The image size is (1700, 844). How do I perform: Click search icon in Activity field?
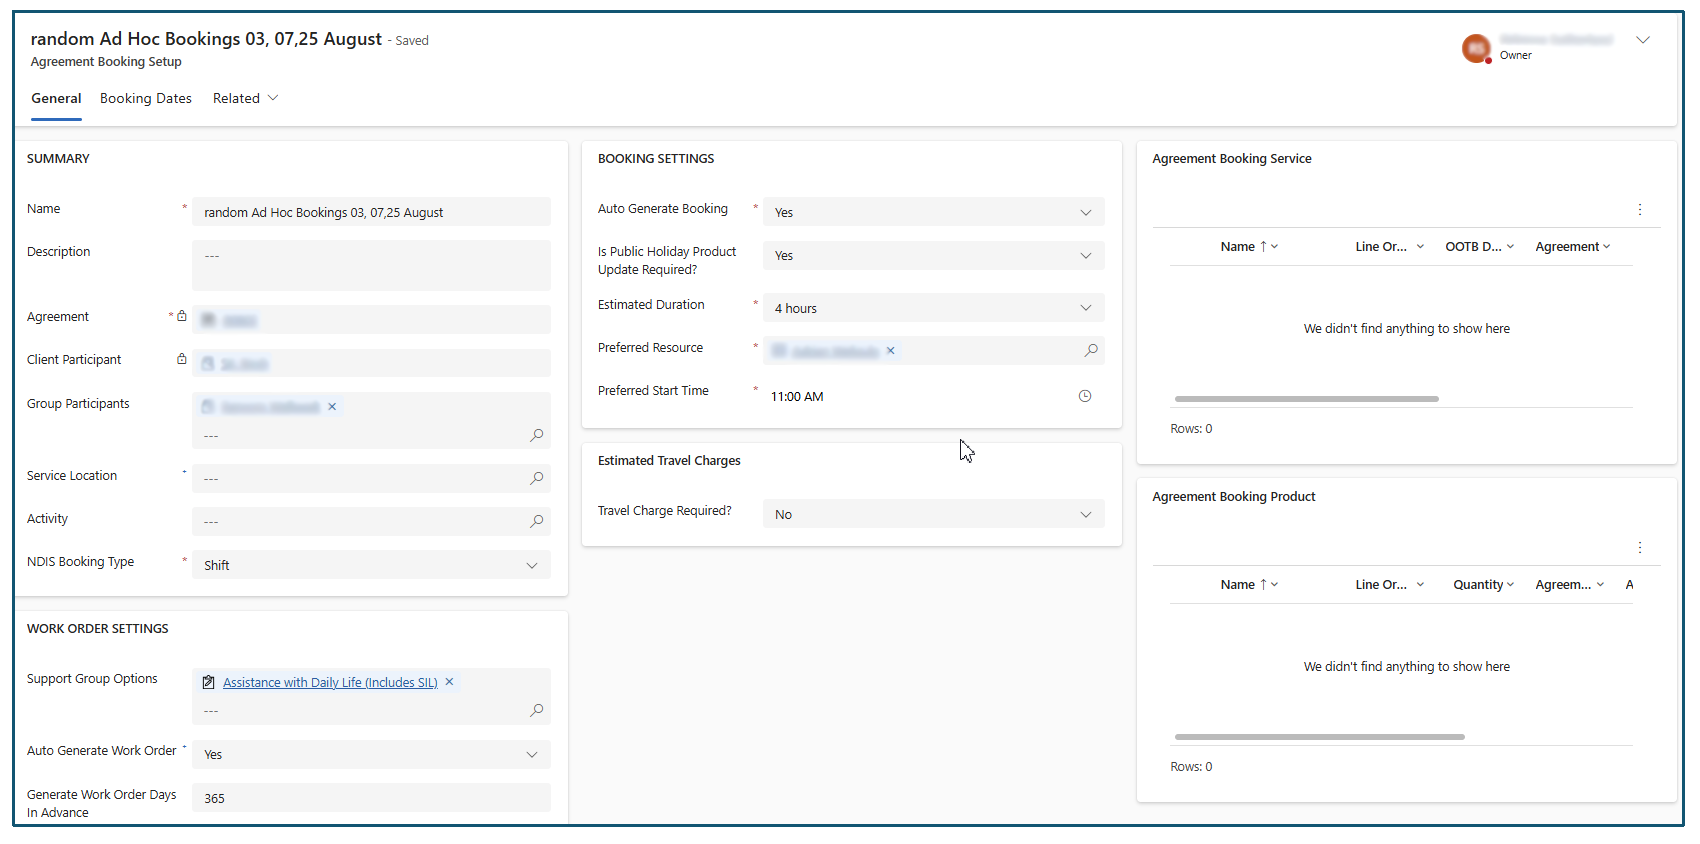coord(537,522)
